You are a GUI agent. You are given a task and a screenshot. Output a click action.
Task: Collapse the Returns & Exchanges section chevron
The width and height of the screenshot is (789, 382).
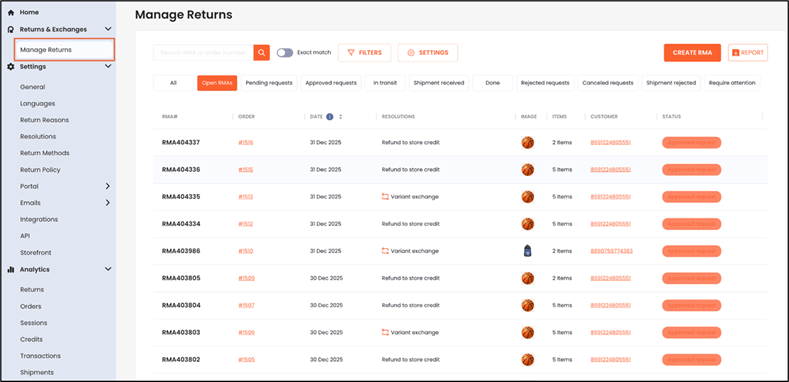pyautogui.click(x=108, y=29)
